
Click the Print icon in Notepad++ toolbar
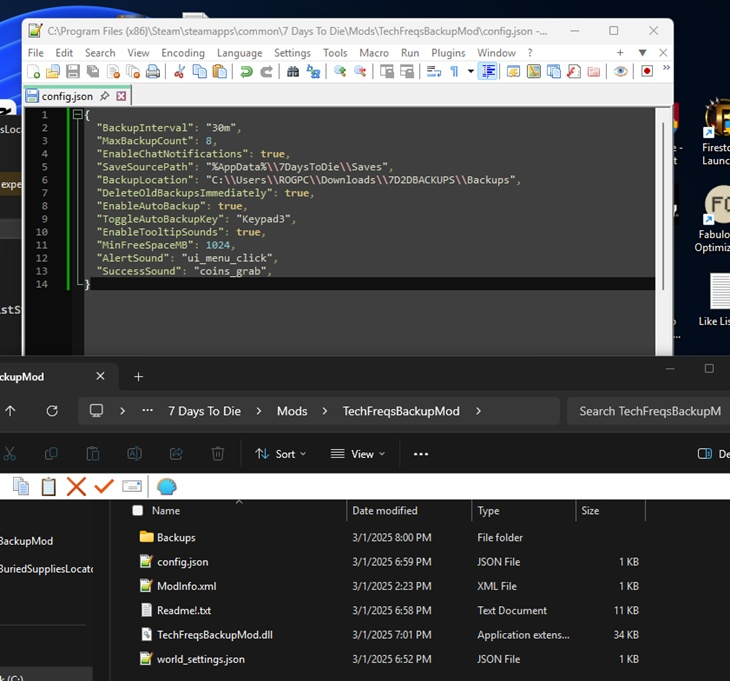(x=153, y=71)
